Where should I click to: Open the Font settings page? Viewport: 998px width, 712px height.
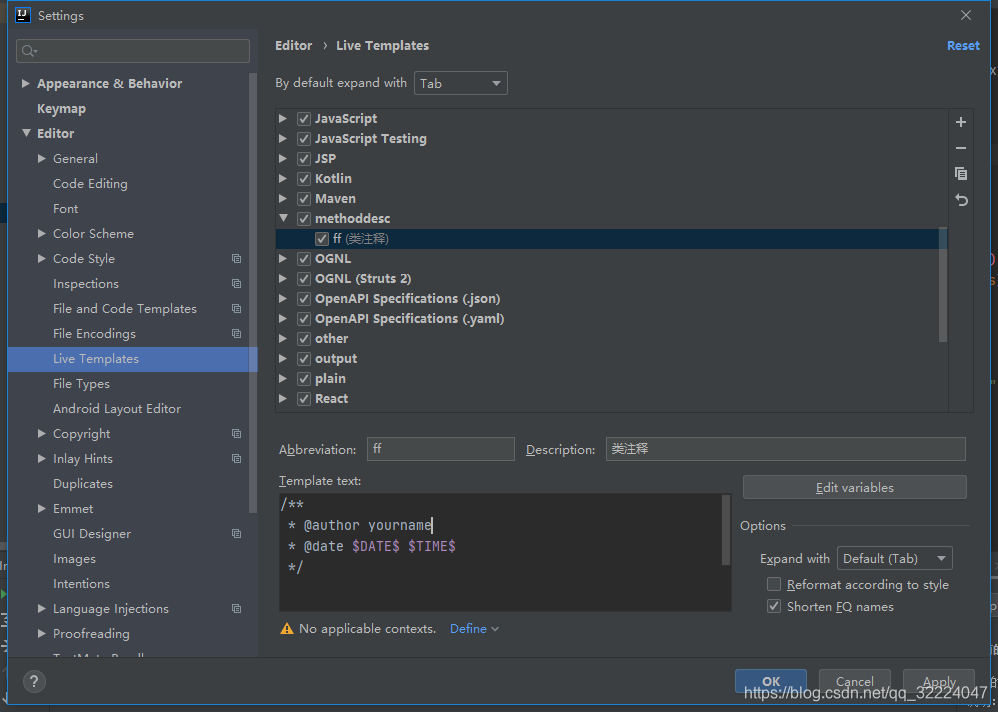66,209
